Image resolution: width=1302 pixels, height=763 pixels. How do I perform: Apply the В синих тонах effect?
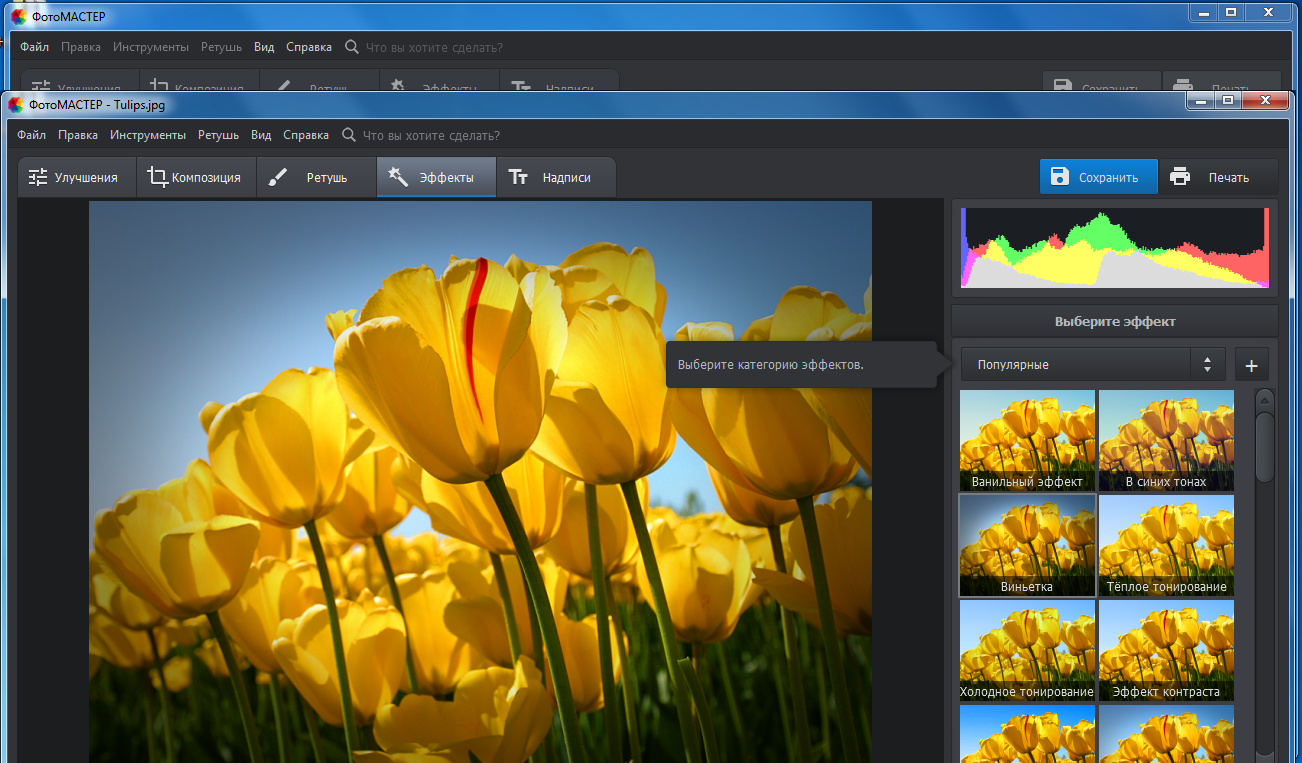pos(1166,440)
